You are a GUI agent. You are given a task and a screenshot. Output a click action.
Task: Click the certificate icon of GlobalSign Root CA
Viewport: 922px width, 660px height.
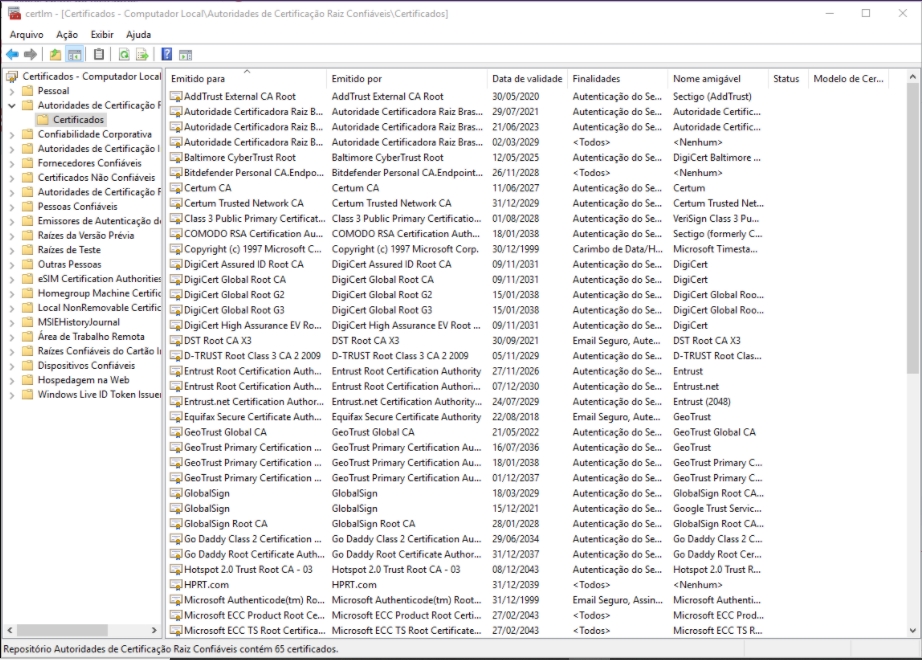pos(175,523)
